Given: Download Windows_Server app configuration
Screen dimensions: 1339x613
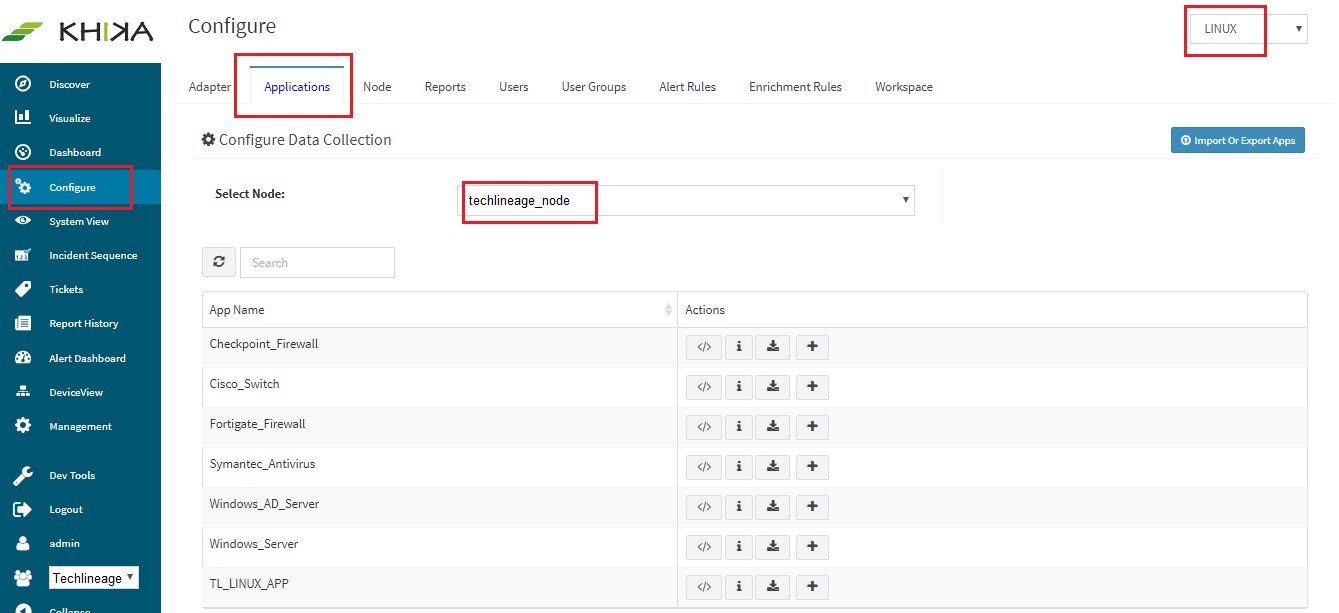Looking at the screenshot, I should click(x=773, y=547).
